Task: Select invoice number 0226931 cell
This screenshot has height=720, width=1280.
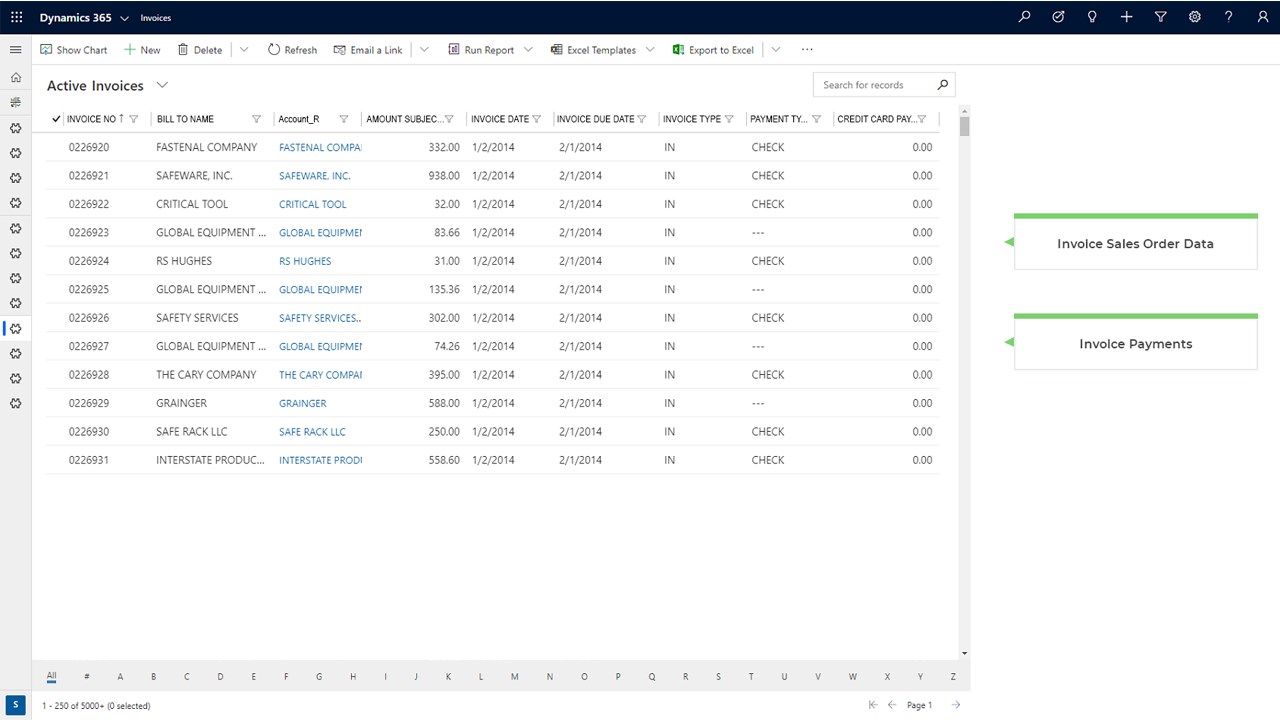Action: [89, 460]
